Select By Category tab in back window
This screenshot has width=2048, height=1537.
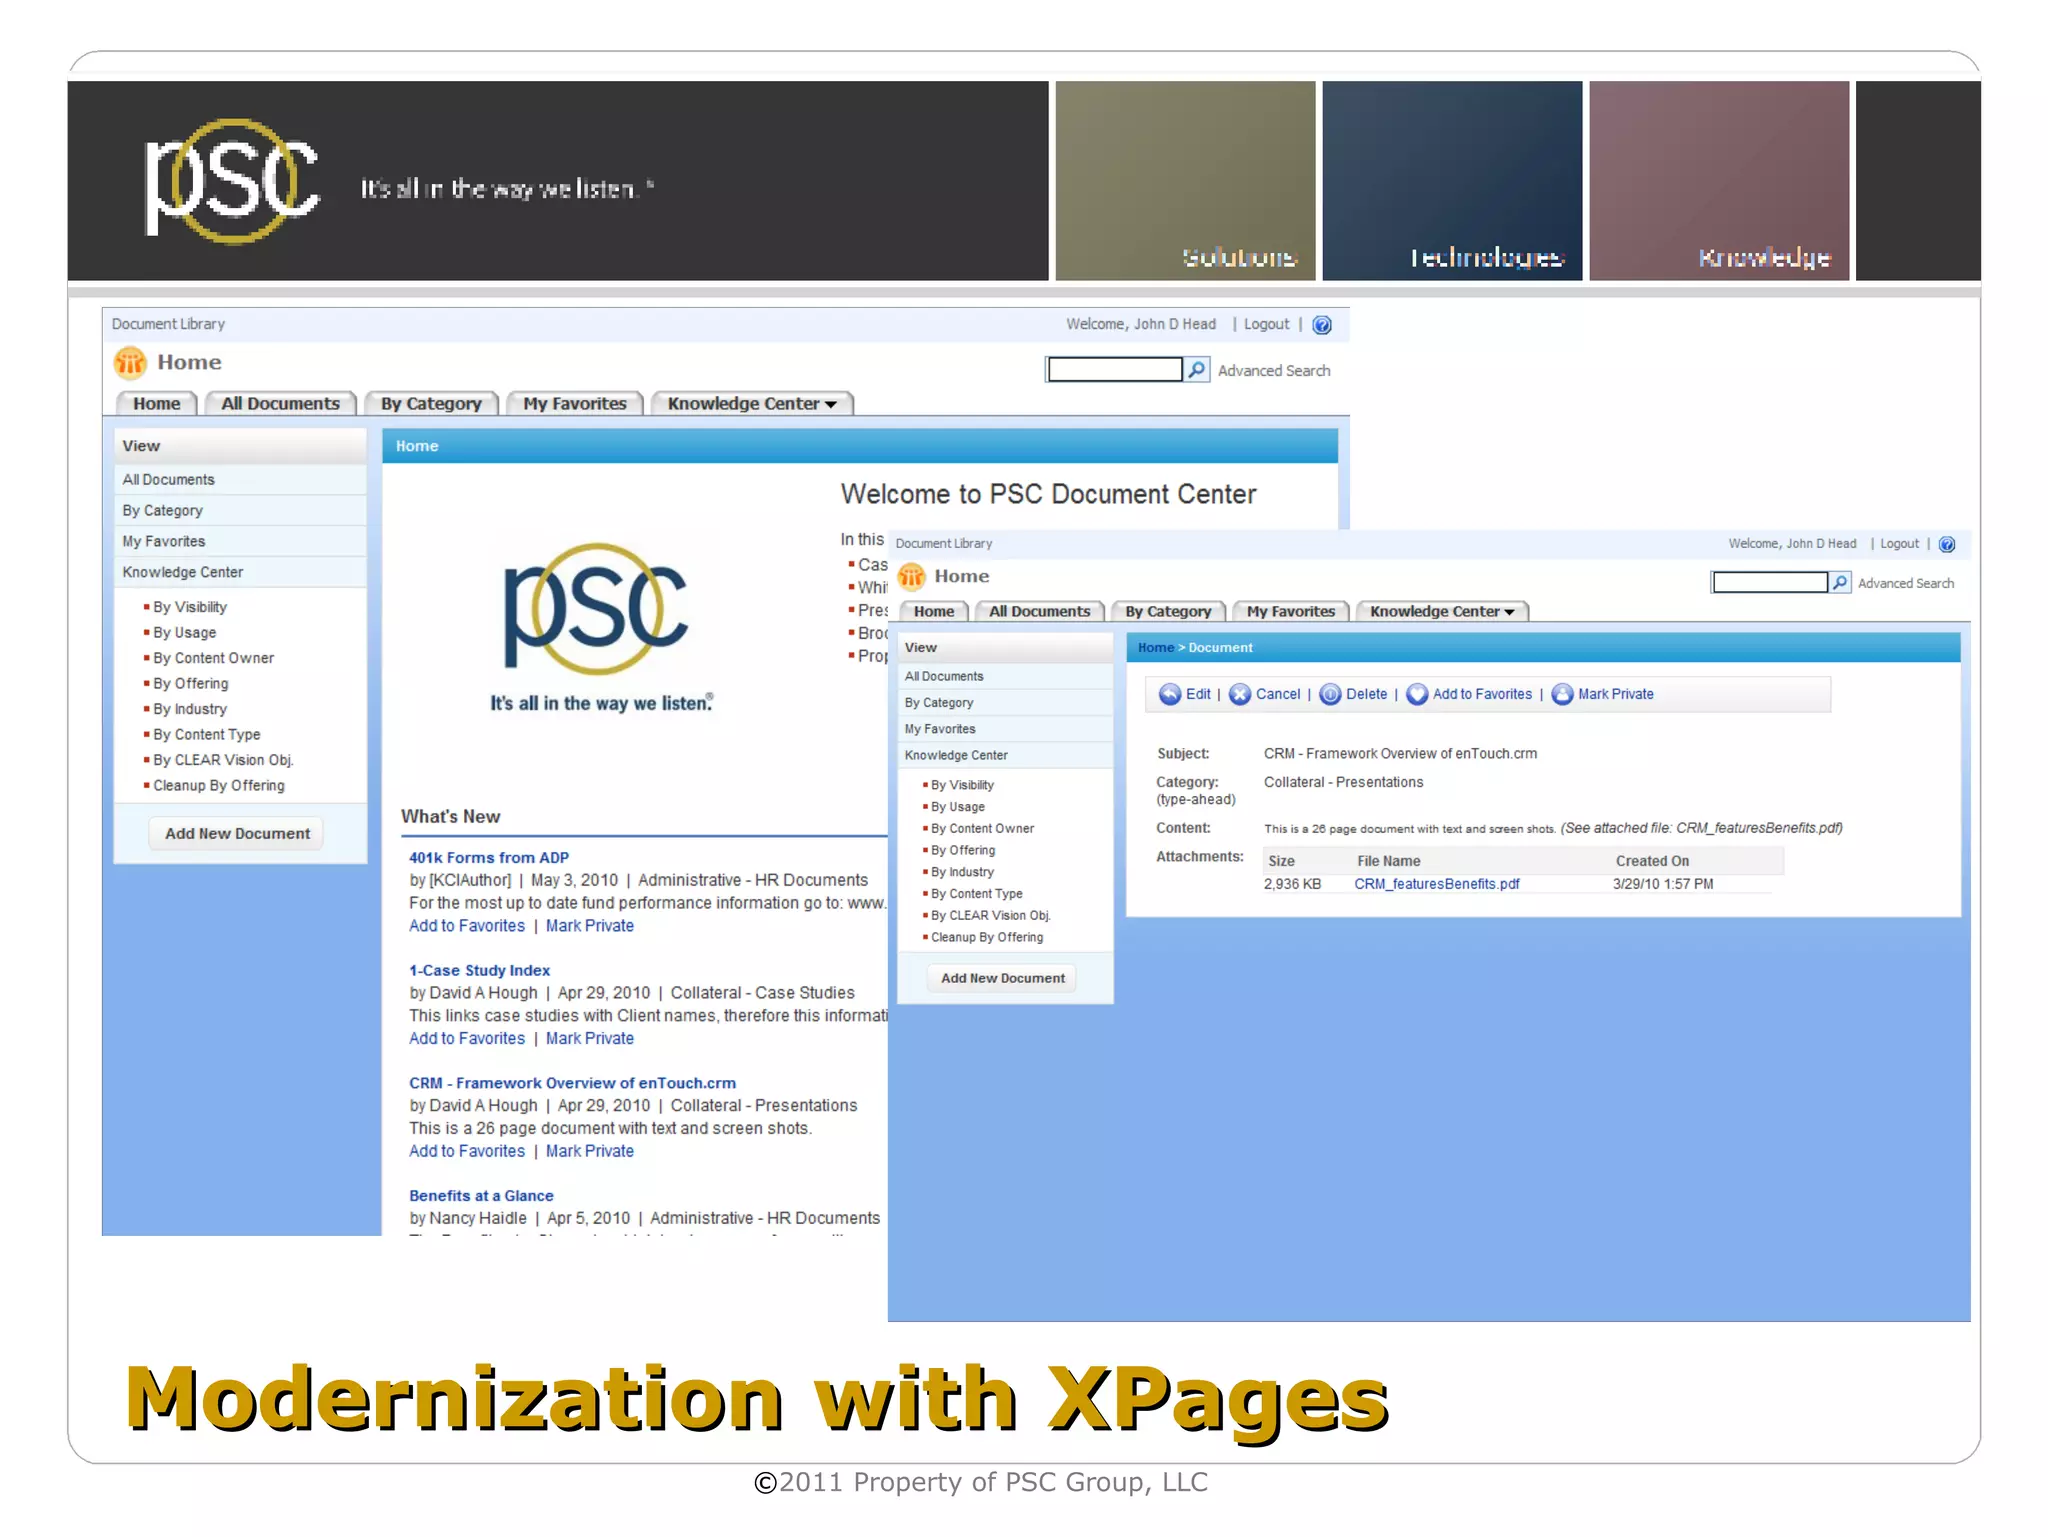tap(431, 404)
